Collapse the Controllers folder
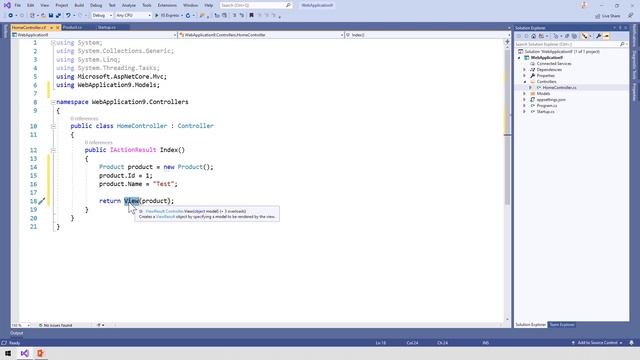The width and height of the screenshot is (640, 360). (524, 82)
